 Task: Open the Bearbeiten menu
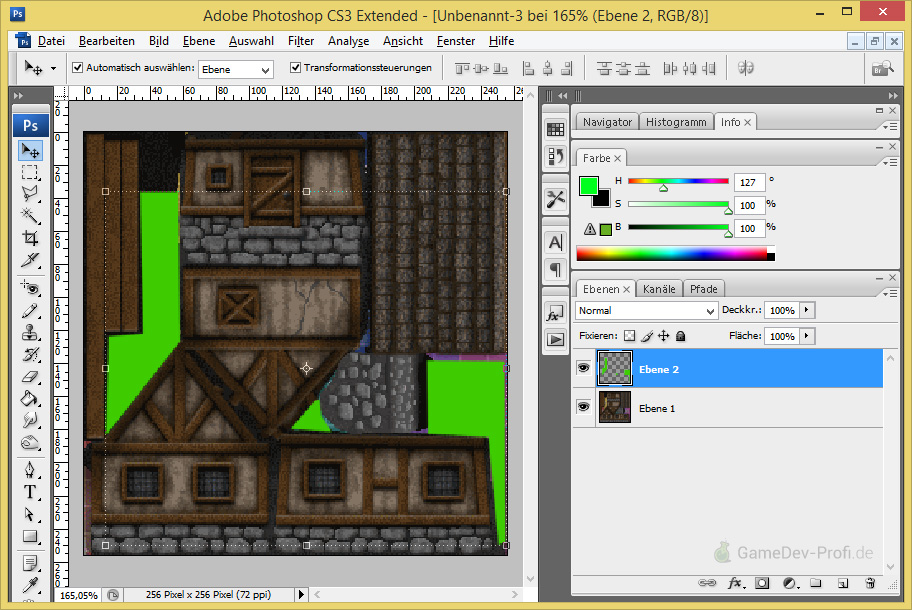click(x=106, y=41)
